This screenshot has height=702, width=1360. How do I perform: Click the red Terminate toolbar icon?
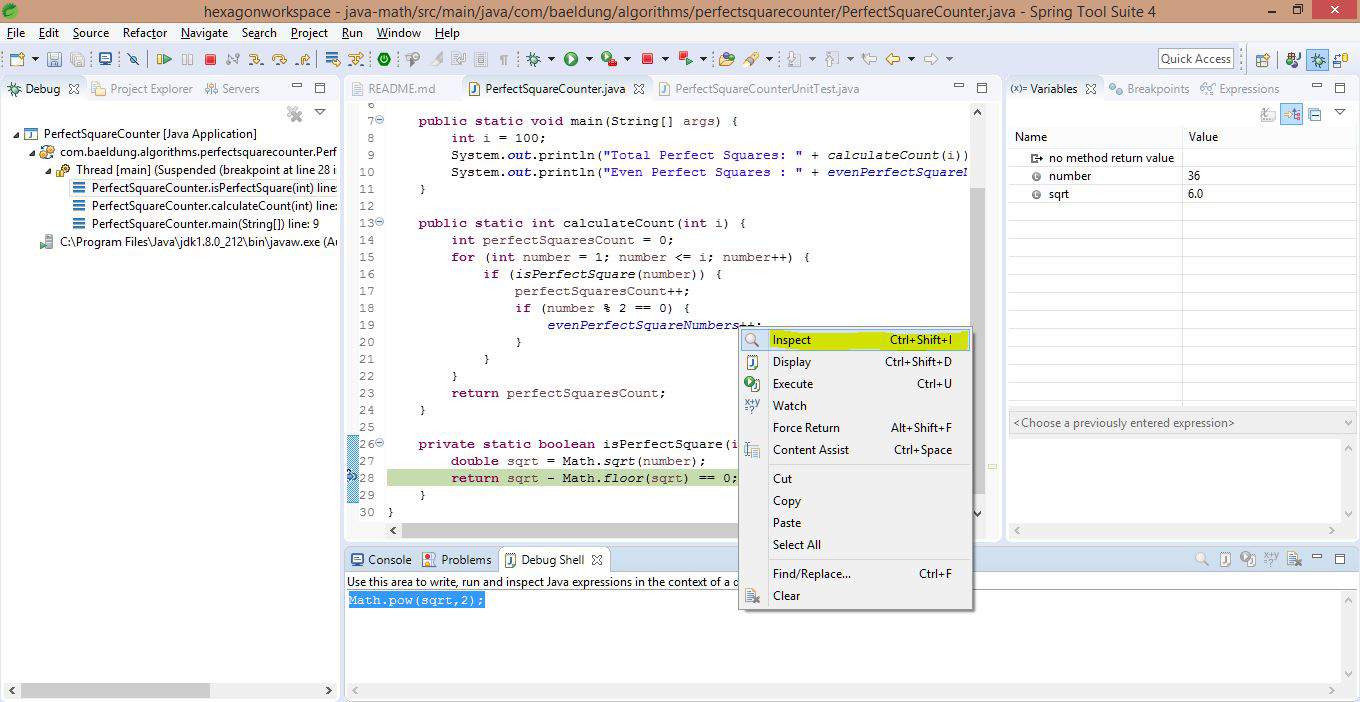coord(210,60)
